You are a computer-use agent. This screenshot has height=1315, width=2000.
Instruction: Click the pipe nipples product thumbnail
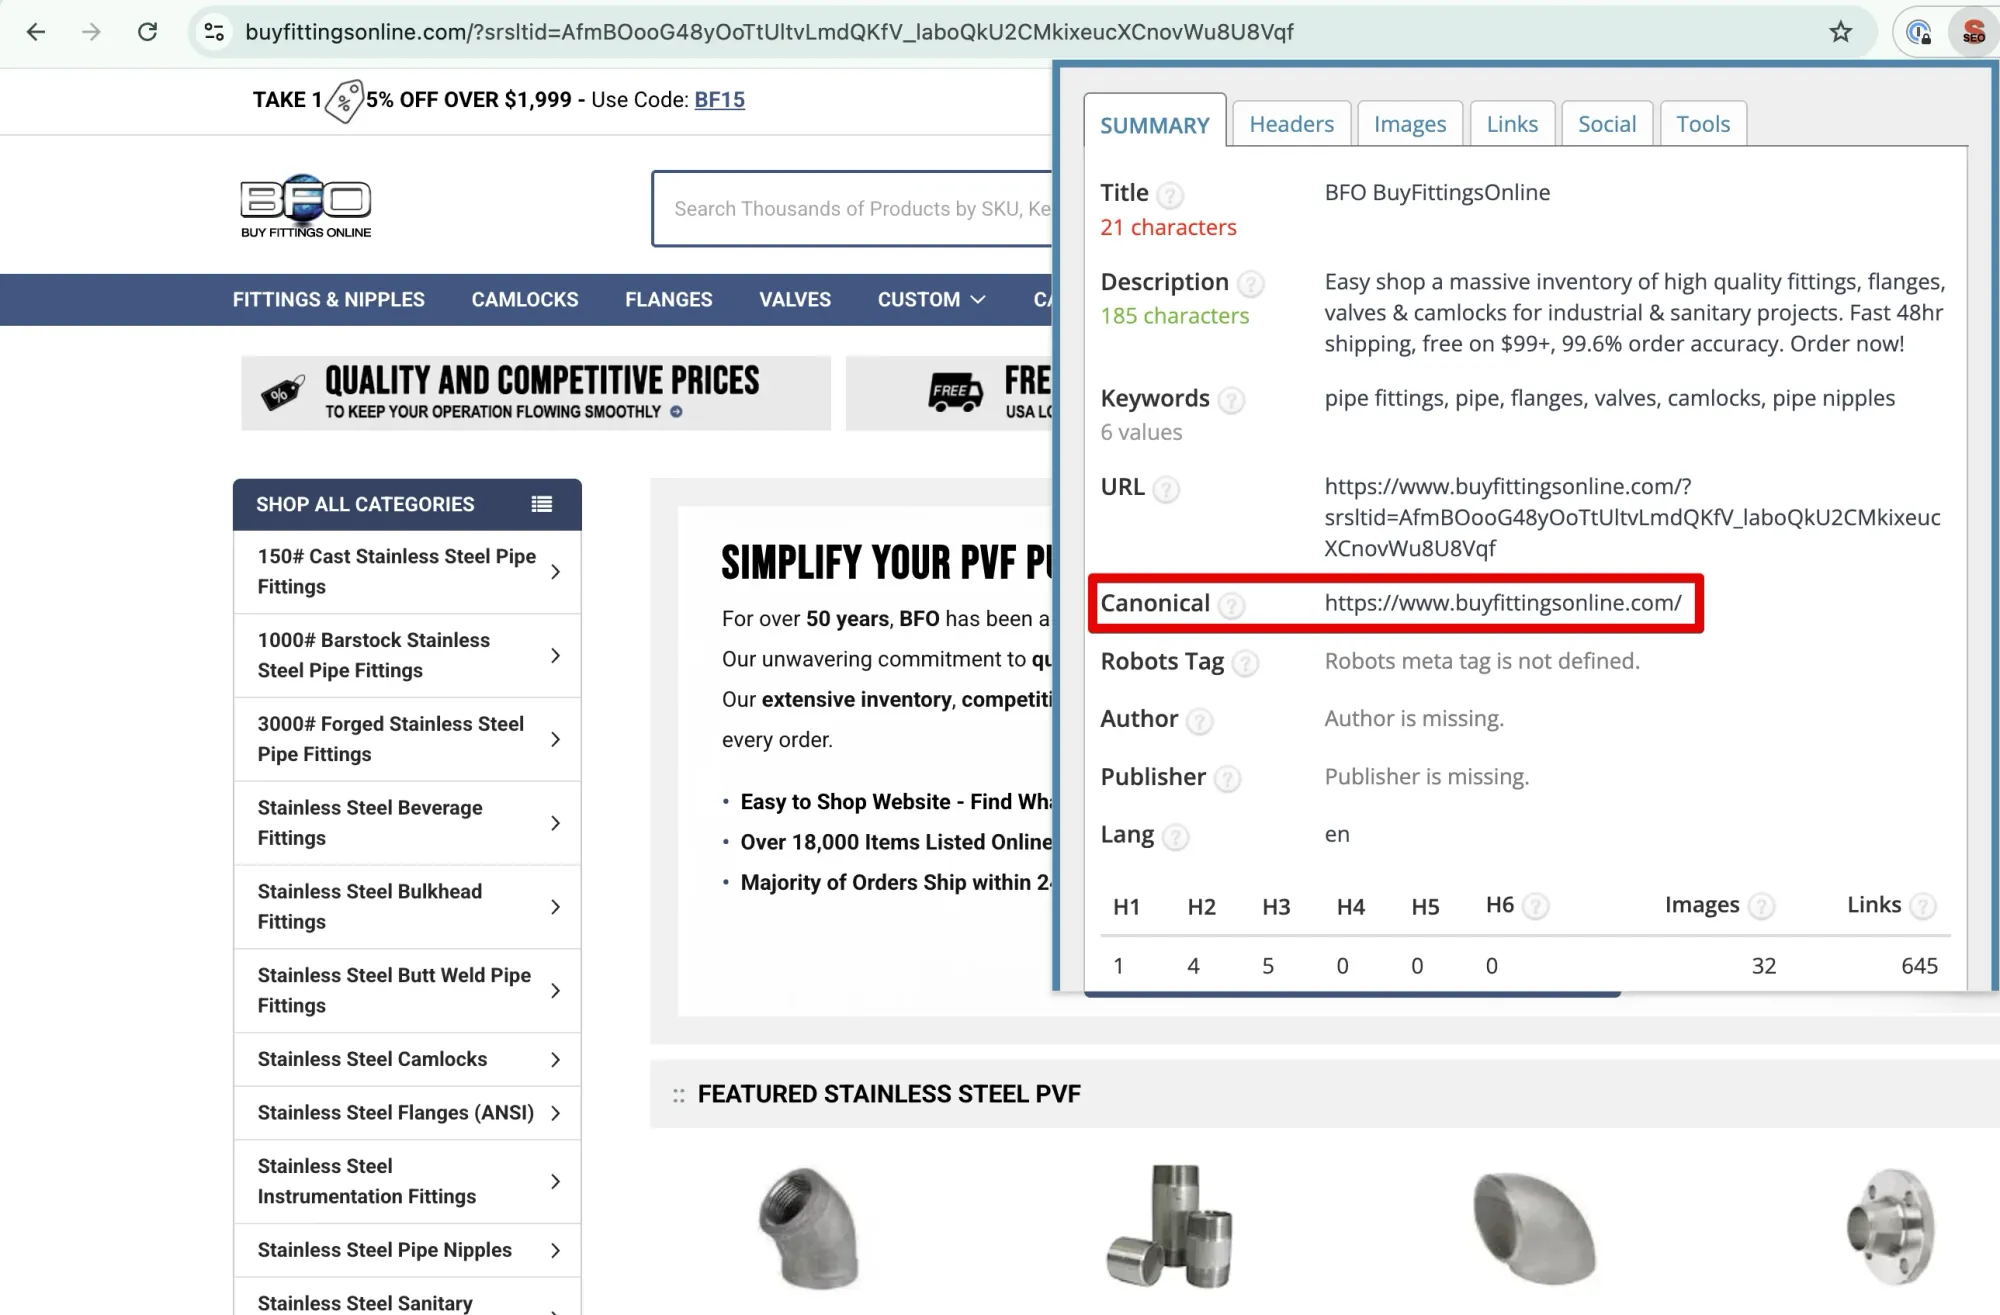pos(1170,1226)
